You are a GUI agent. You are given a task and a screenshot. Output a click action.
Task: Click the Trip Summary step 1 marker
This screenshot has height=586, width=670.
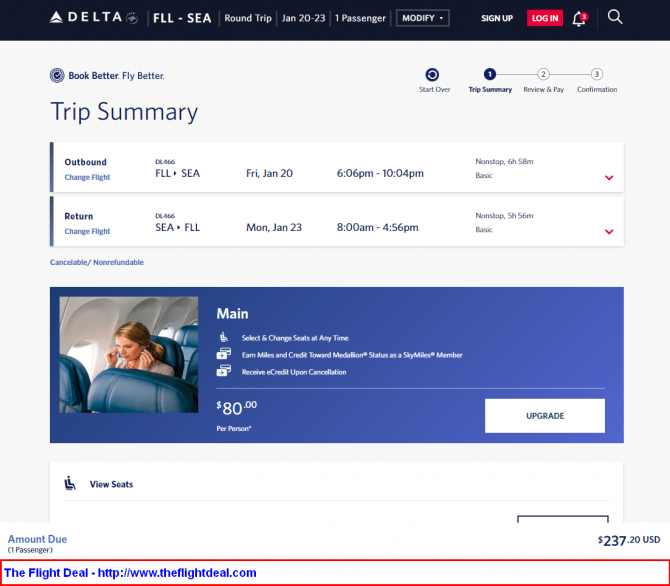(x=490, y=74)
